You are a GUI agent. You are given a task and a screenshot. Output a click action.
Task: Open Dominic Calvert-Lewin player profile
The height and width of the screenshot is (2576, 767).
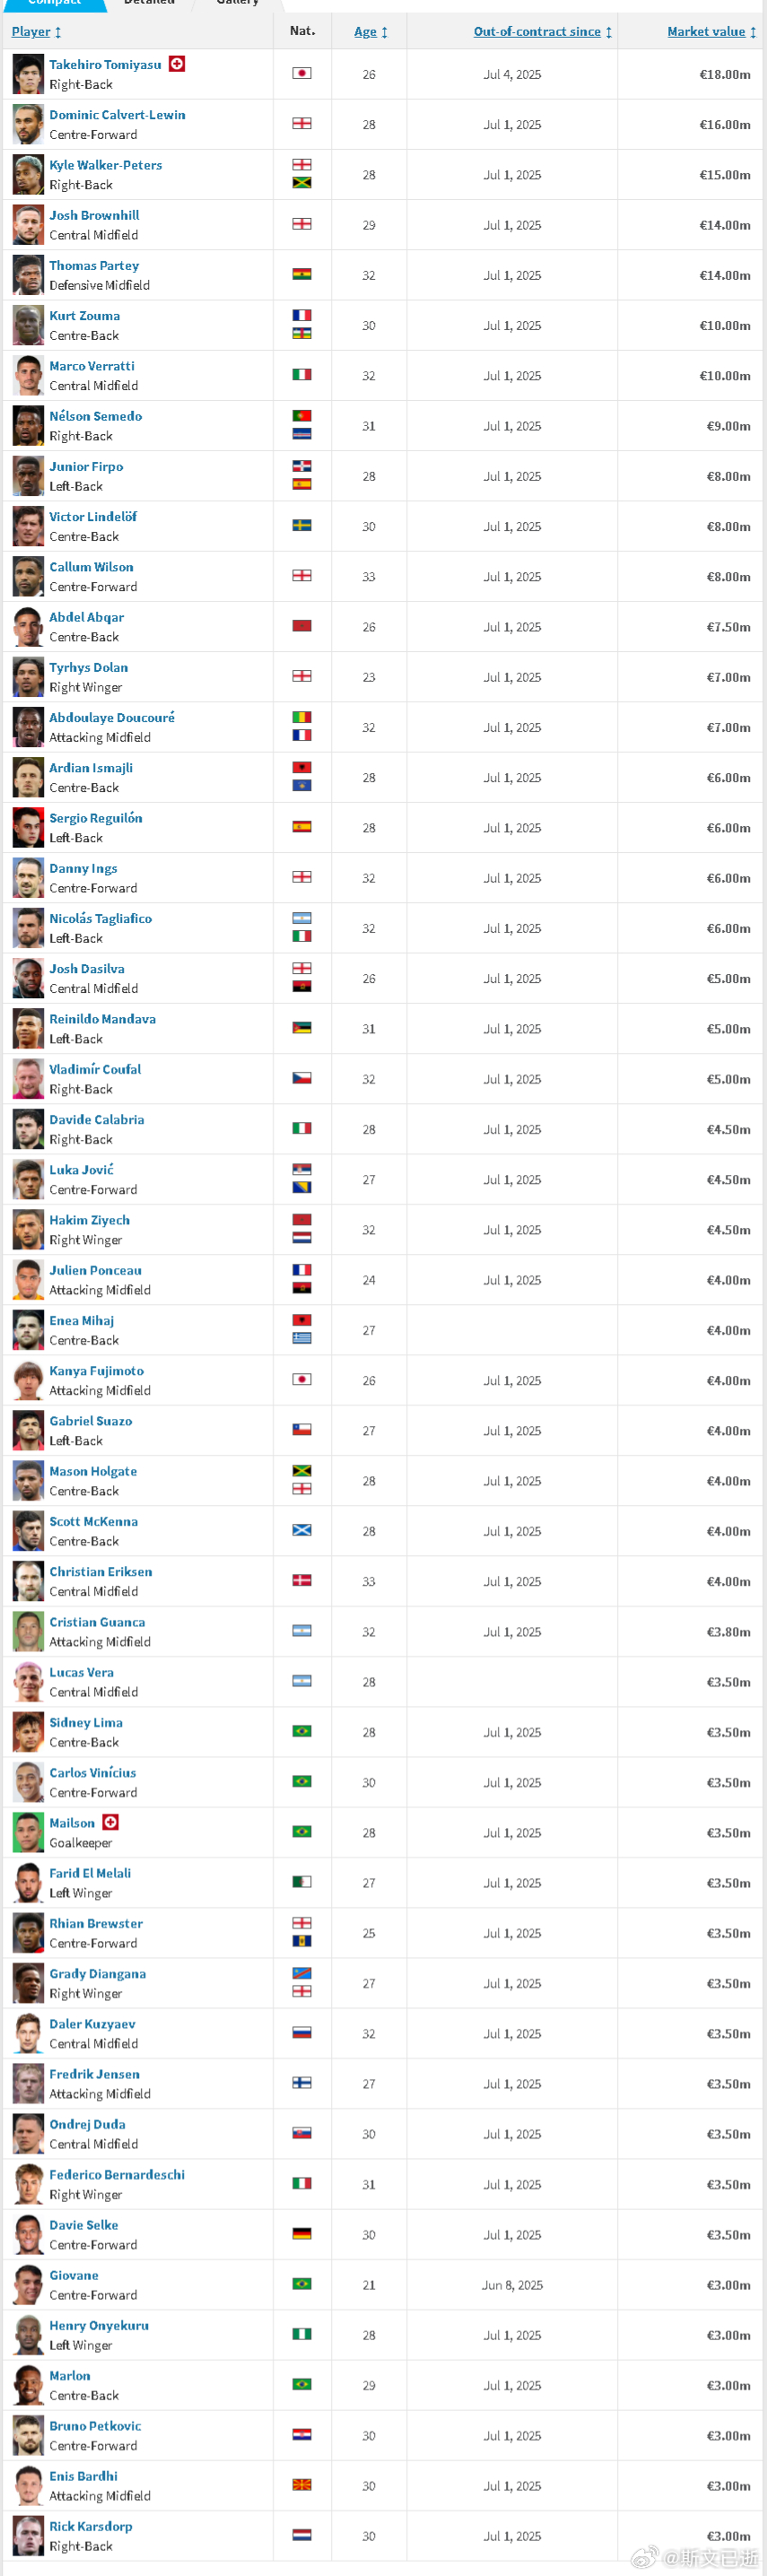(x=117, y=115)
